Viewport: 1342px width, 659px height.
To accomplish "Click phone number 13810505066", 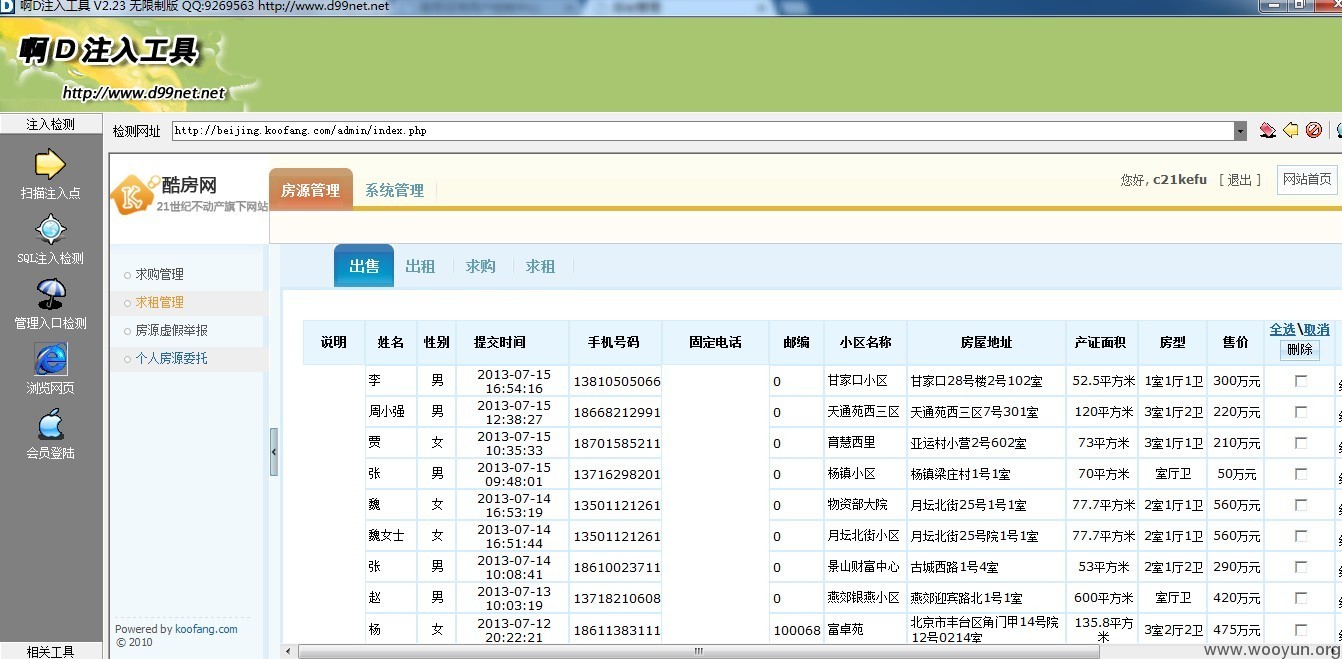I will [x=617, y=381].
